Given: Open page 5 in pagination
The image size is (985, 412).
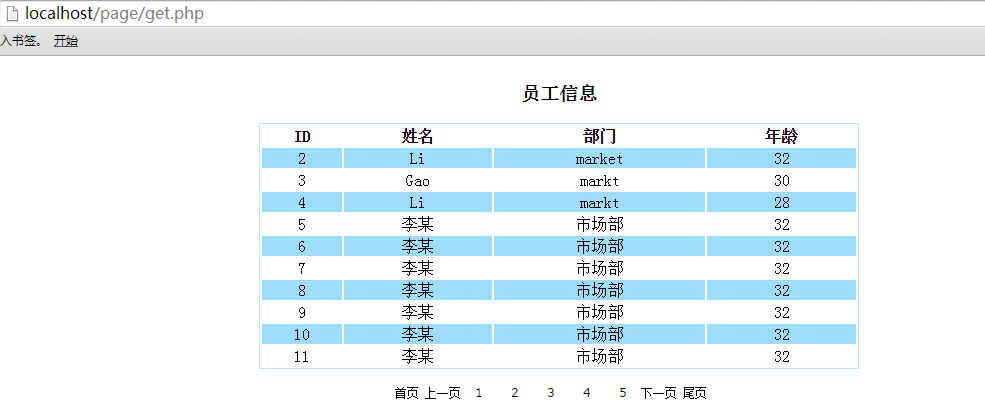Looking at the screenshot, I should point(623,393).
